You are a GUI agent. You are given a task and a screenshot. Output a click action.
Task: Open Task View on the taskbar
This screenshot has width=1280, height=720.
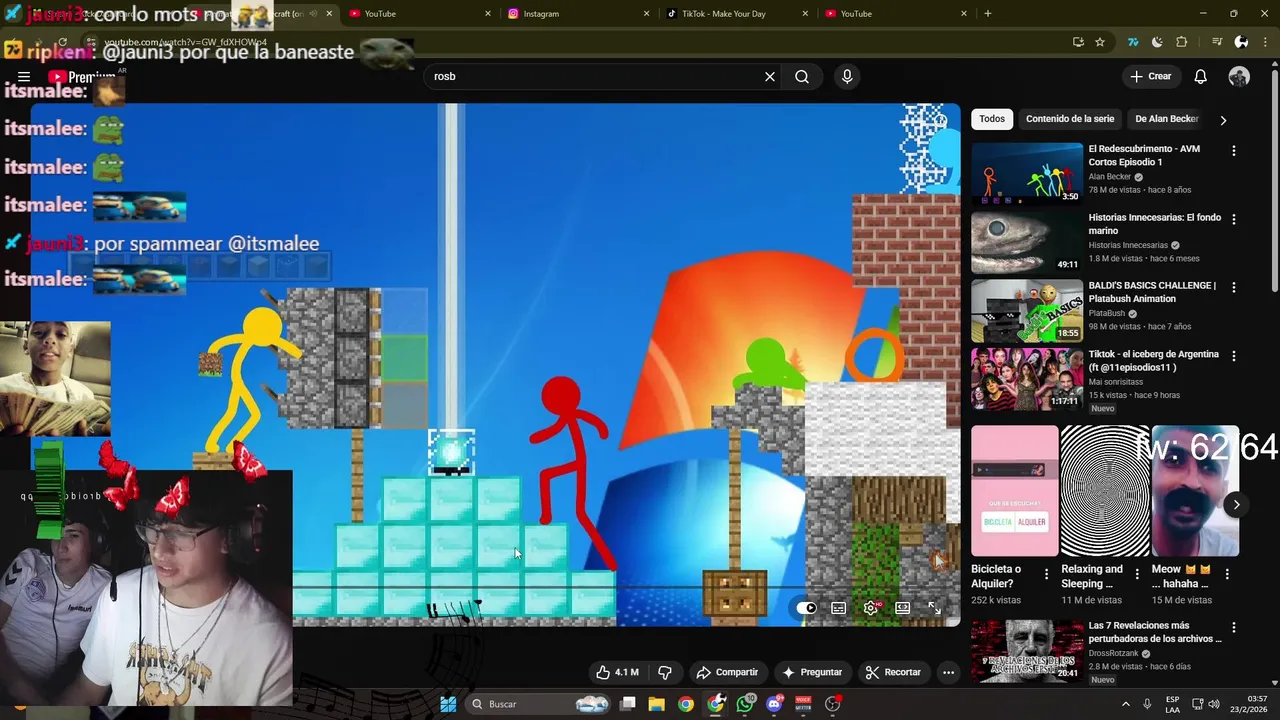tap(627, 704)
